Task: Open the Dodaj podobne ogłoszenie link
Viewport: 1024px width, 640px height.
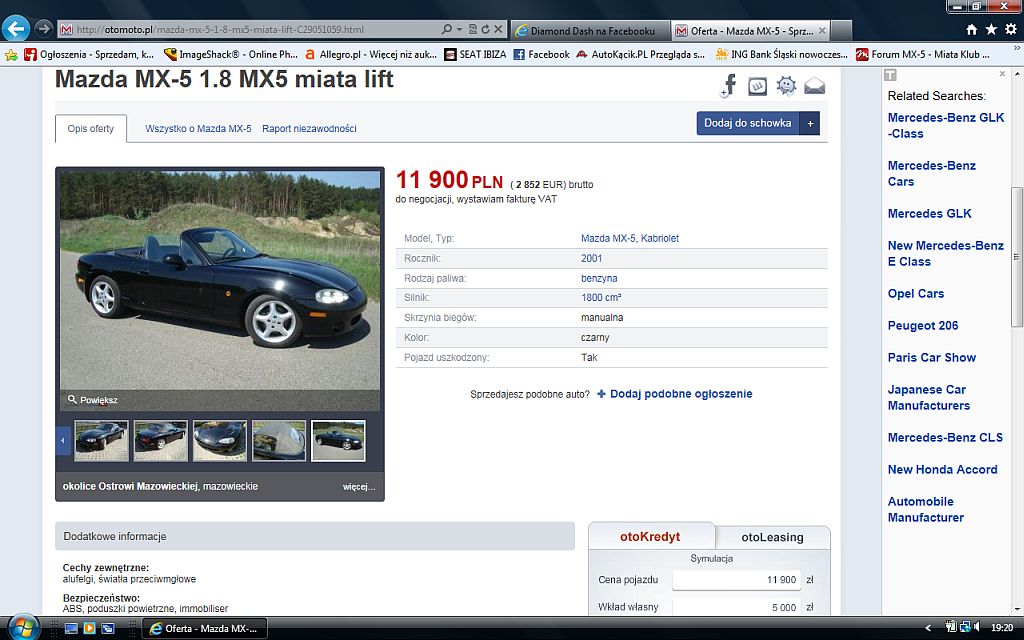Action: 680,394
